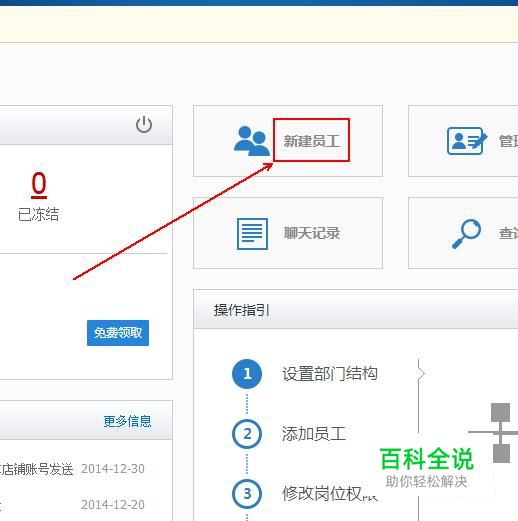Click the power icon in panel header
The height and width of the screenshot is (521, 518).
pos(144,125)
